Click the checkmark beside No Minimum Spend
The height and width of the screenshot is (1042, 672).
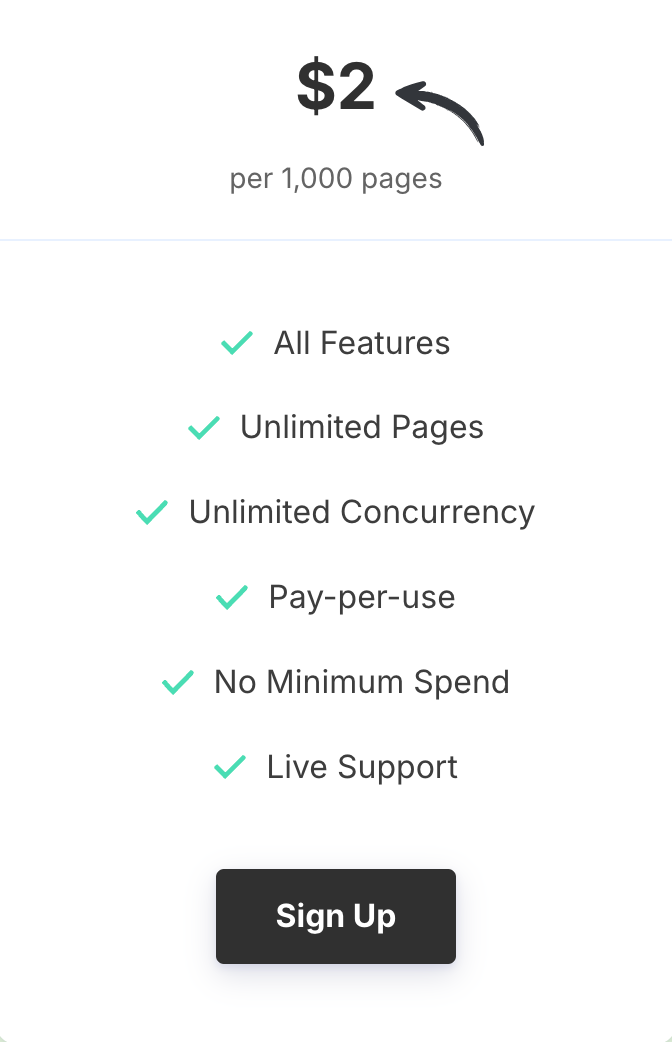coord(177,682)
